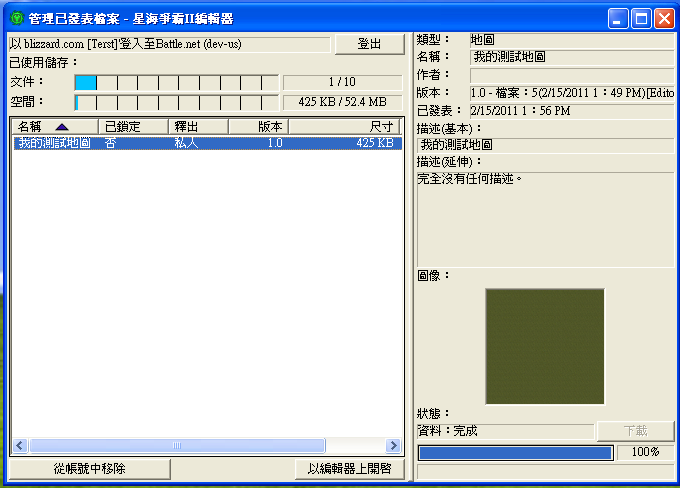The height and width of the screenshot is (489, 681).
Task: Click the 類型 type field showing 地圖
Action: [572, 40]
